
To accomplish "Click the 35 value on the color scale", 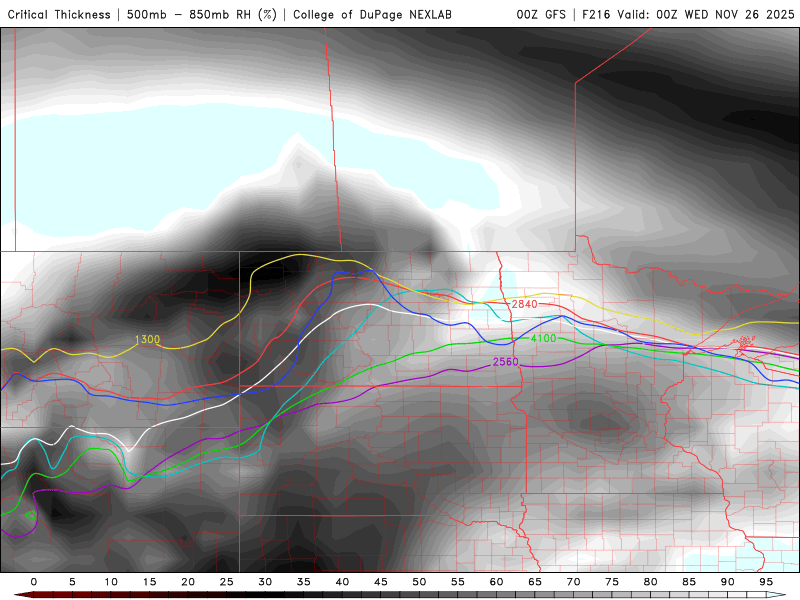I will pos(304,582).
